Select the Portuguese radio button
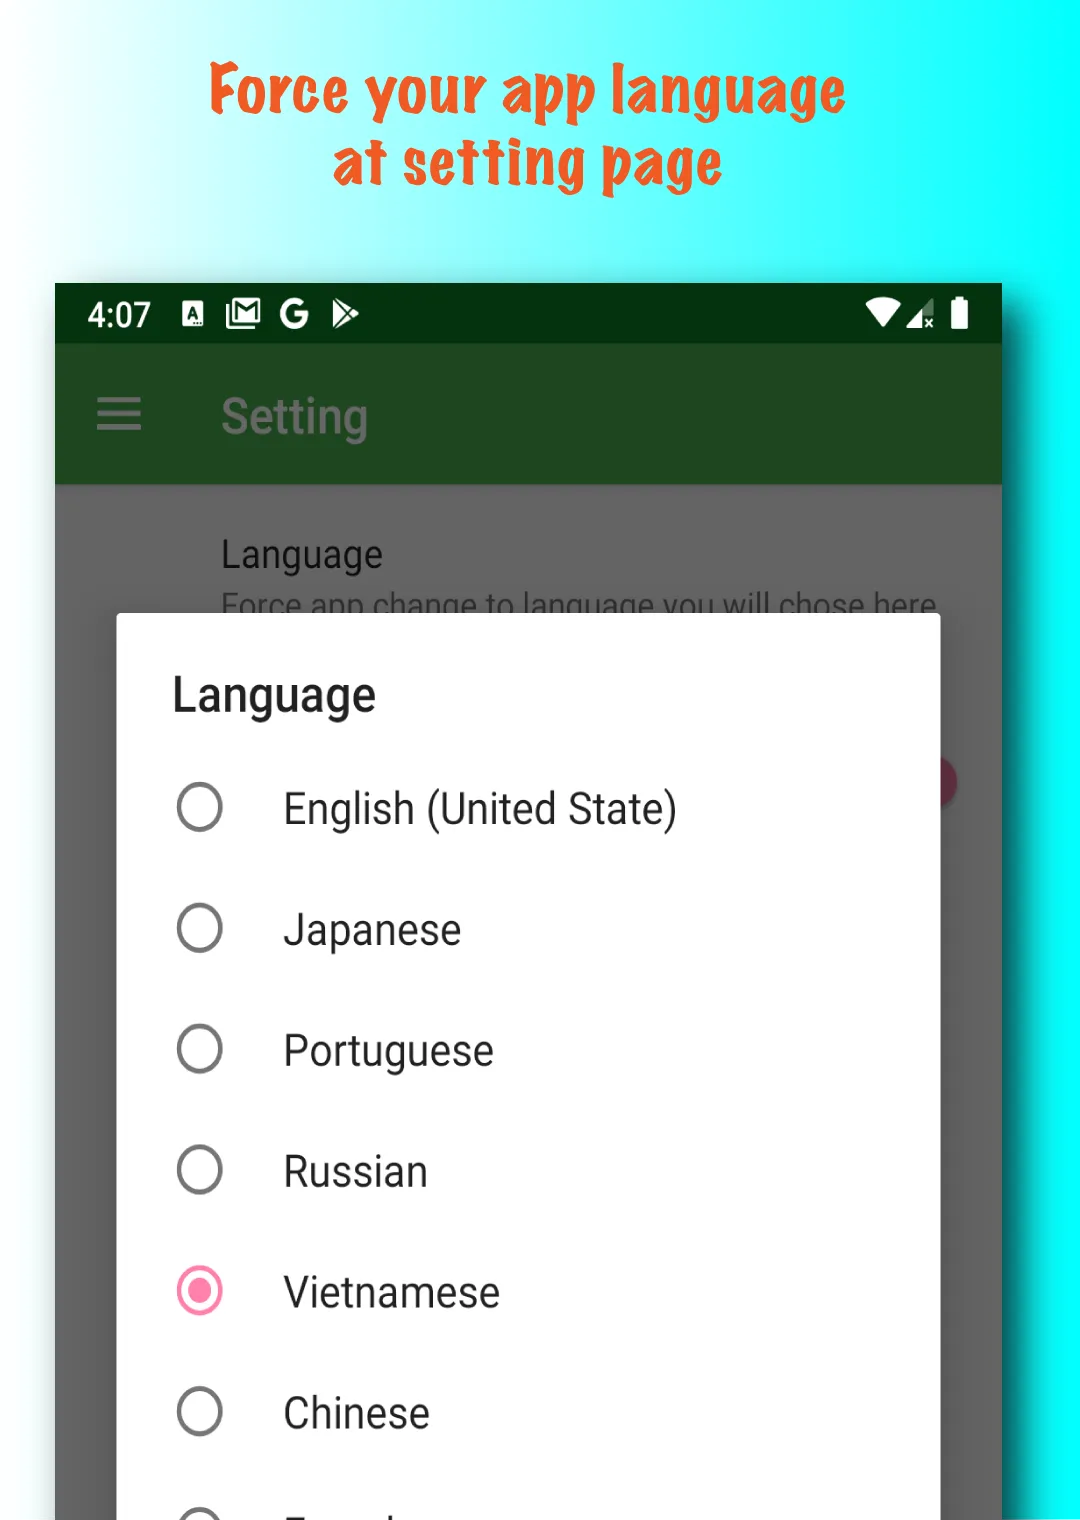 coord(200,1049)
